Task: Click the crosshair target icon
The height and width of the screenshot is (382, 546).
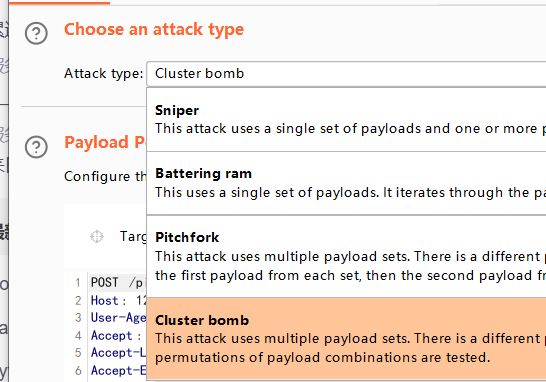Action: (x=97, y=236)
